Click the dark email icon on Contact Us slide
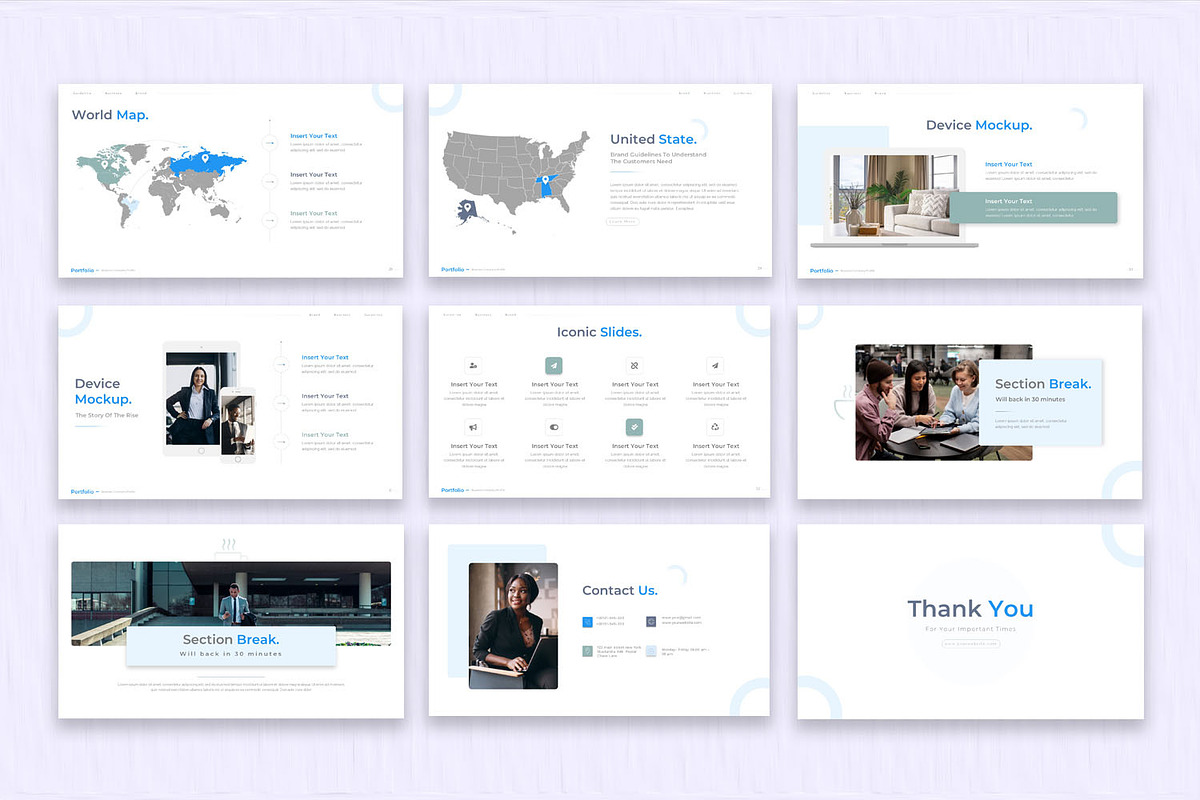The height and width of the screenshot is (800, 1200). click(651, 621)
